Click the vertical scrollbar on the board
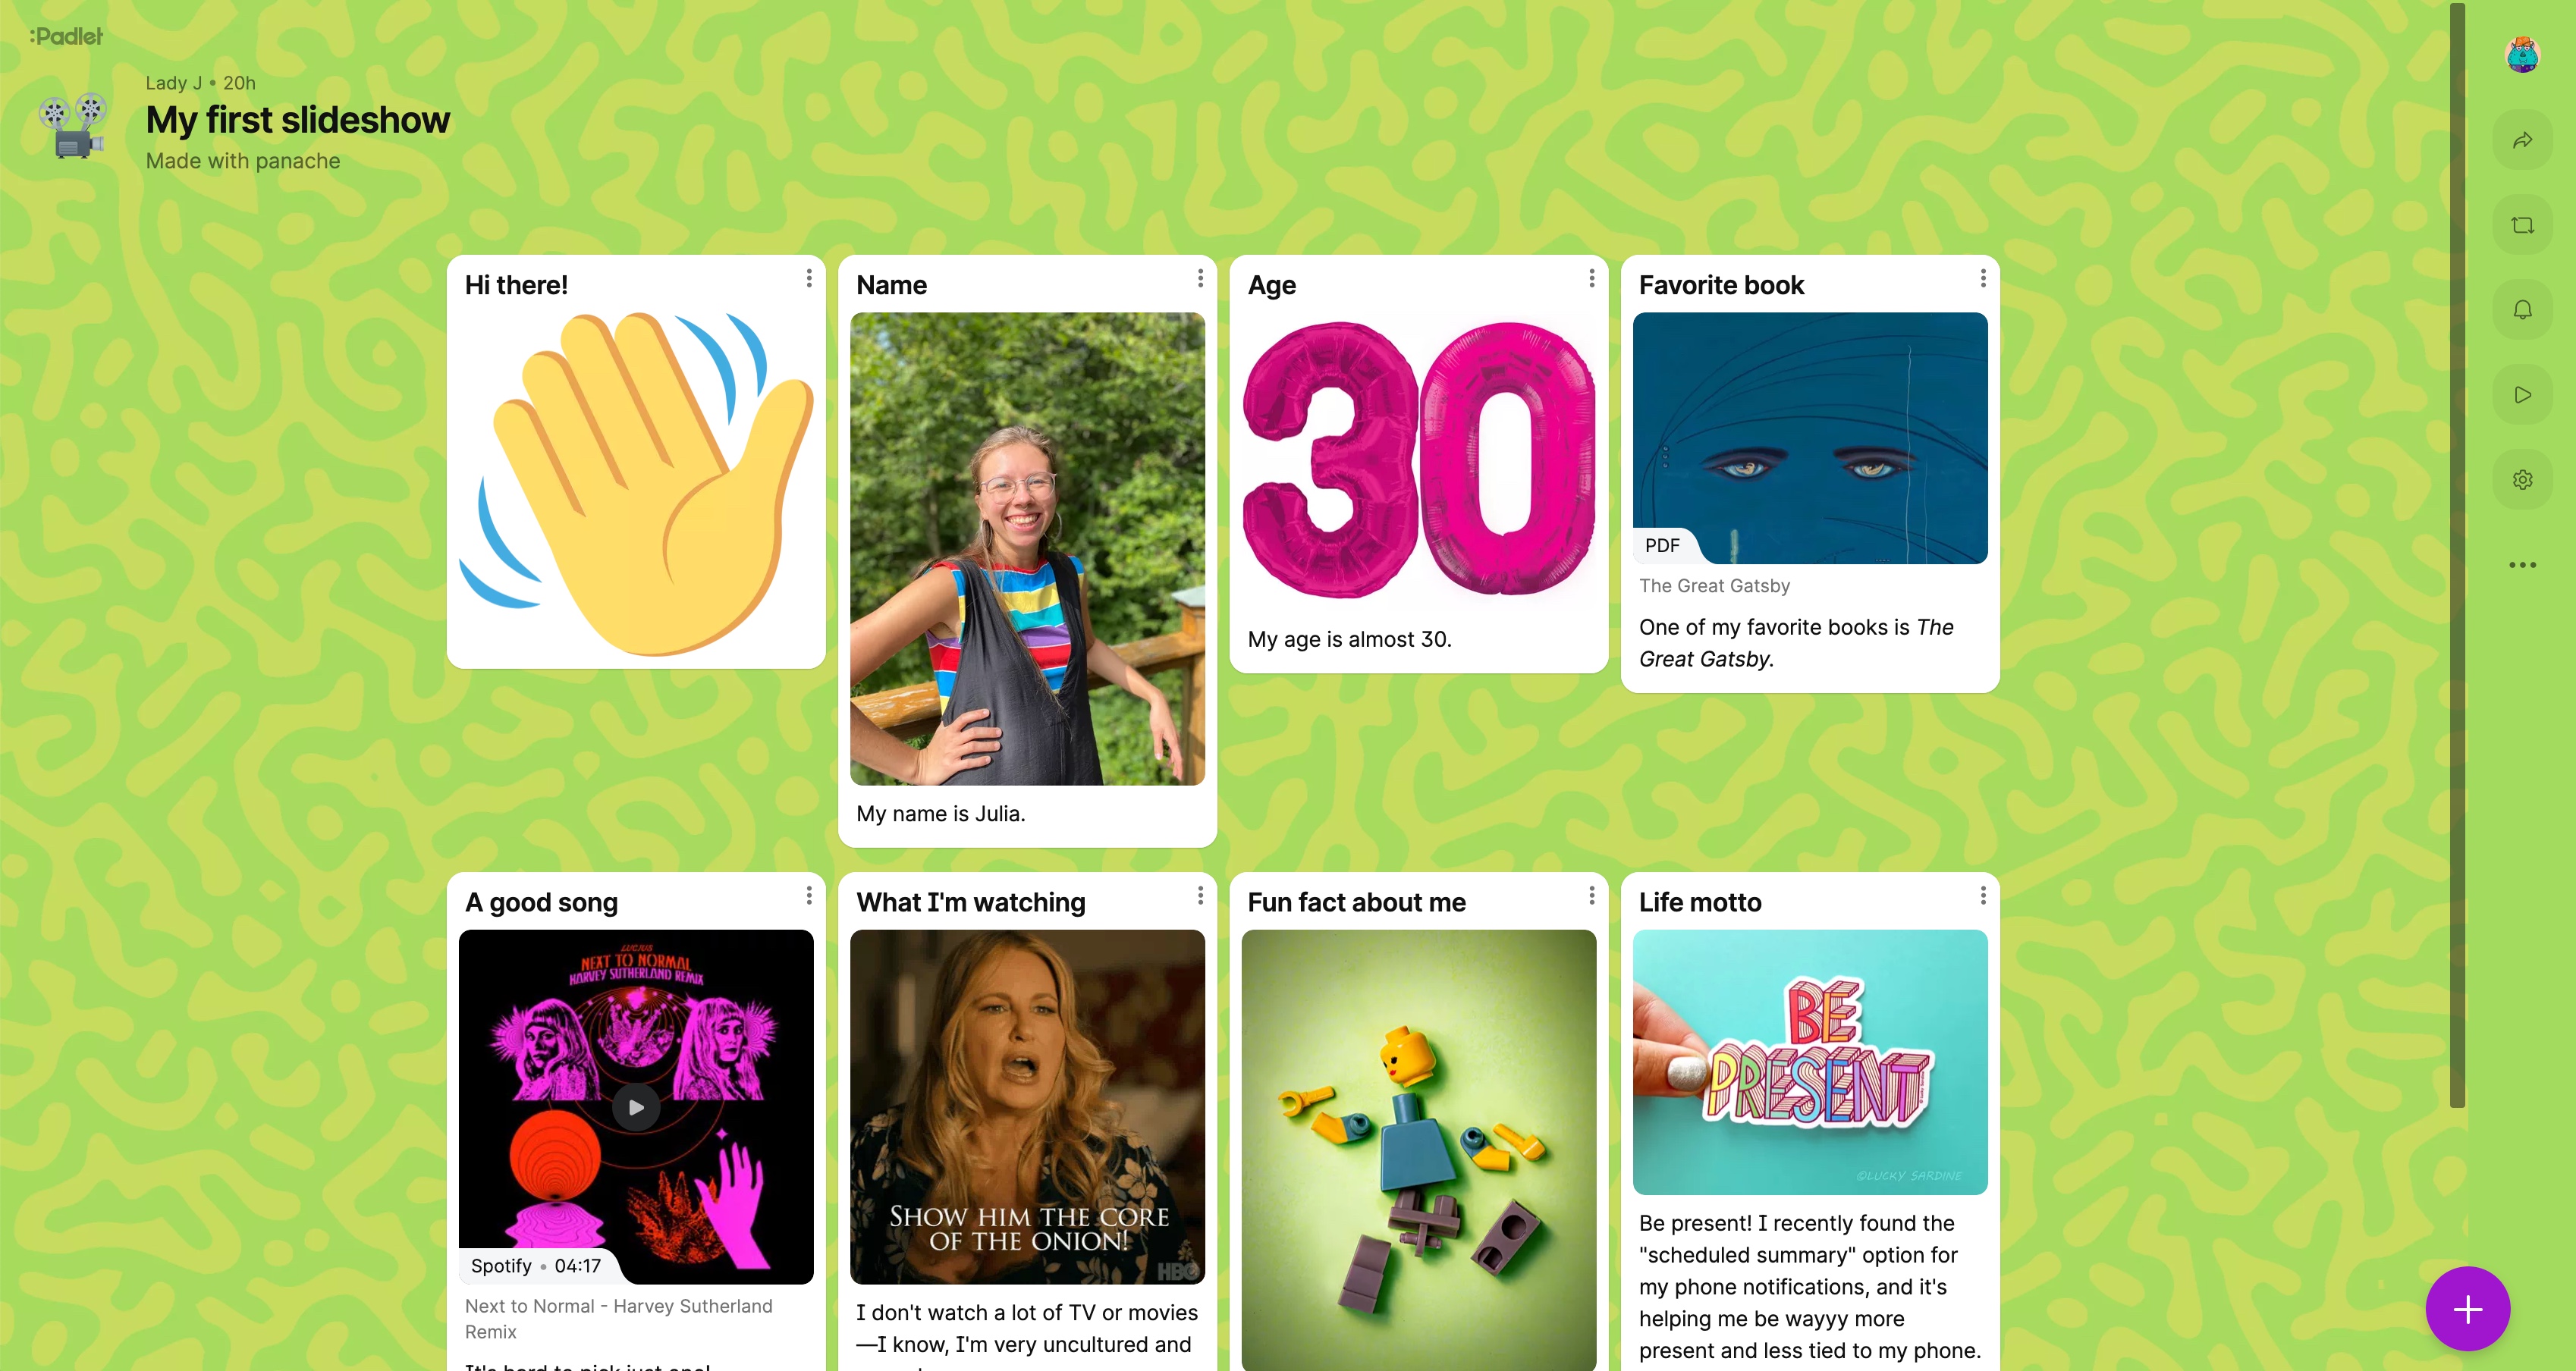Viewport: 2576px width, 1371px height. tap(2457, 555)
